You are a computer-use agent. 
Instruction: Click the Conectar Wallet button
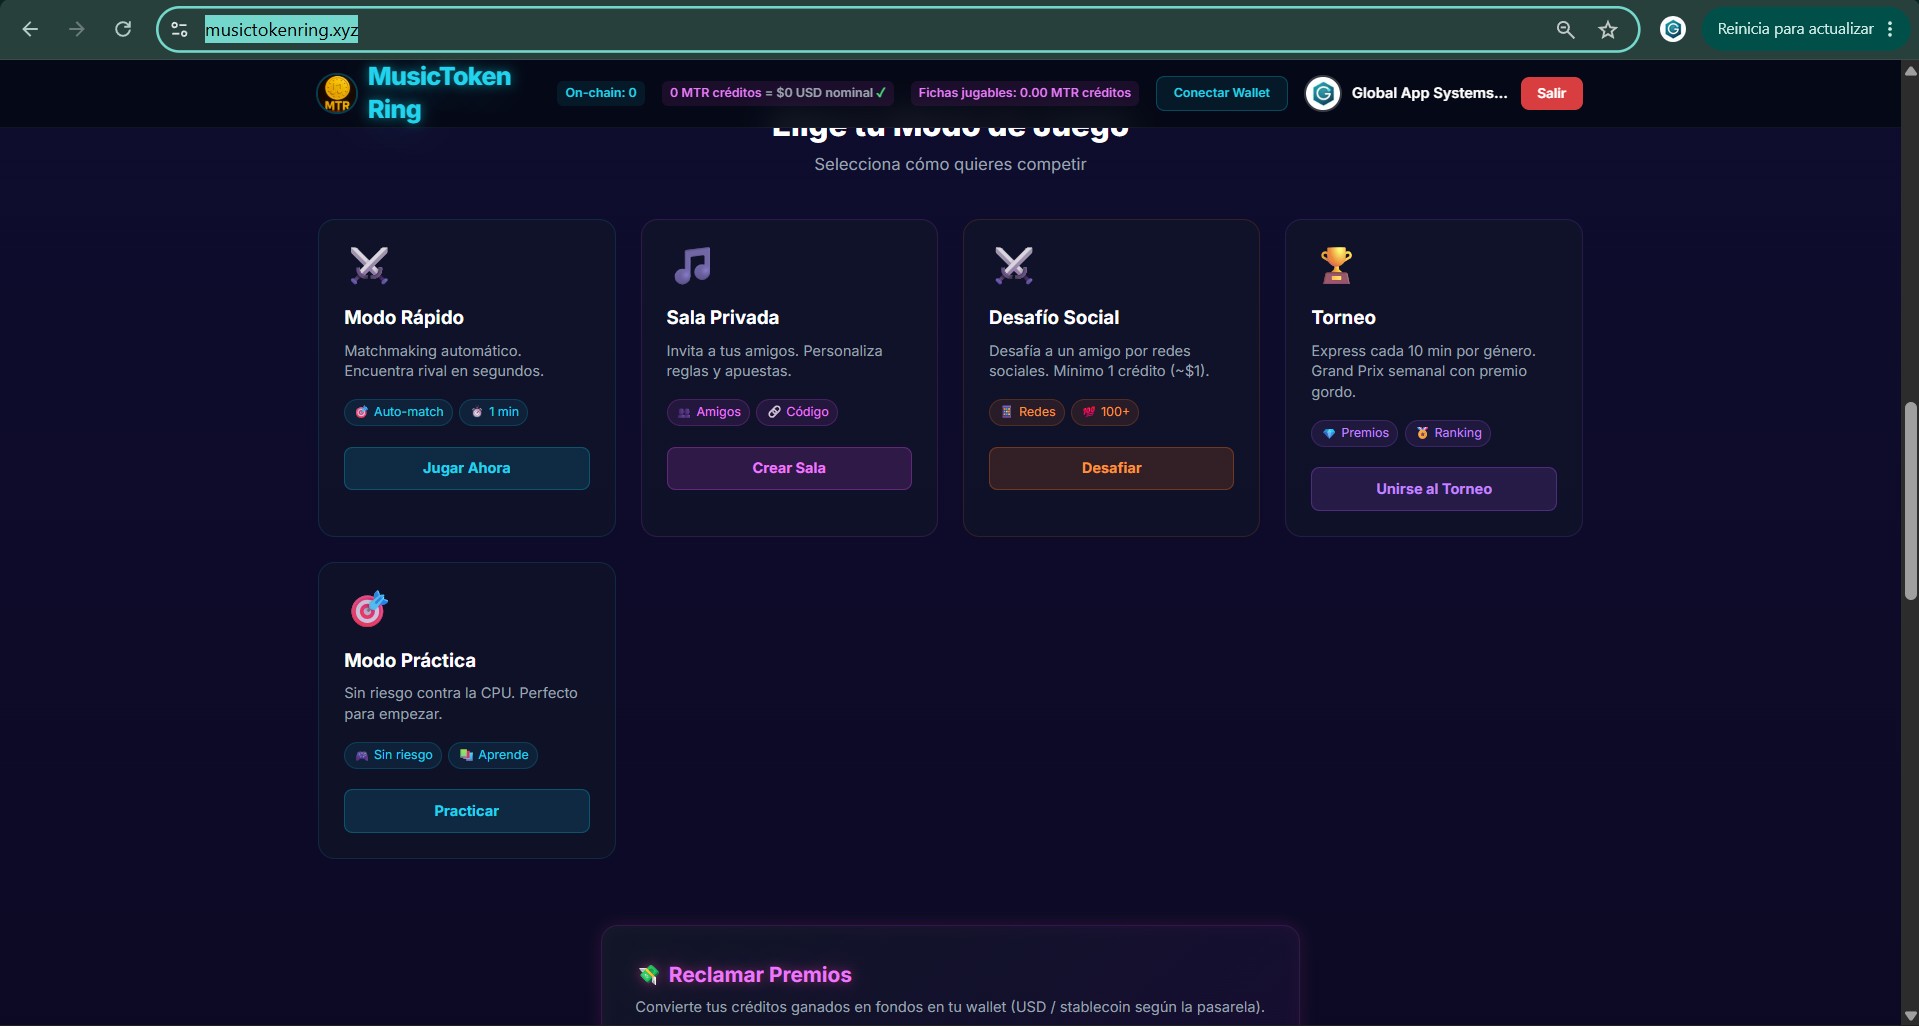click(1222, 93)
